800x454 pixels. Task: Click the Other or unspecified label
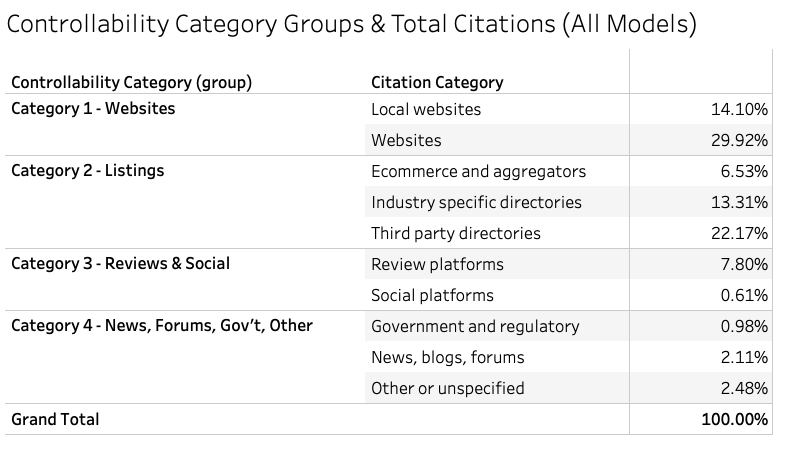pos(448,388)
